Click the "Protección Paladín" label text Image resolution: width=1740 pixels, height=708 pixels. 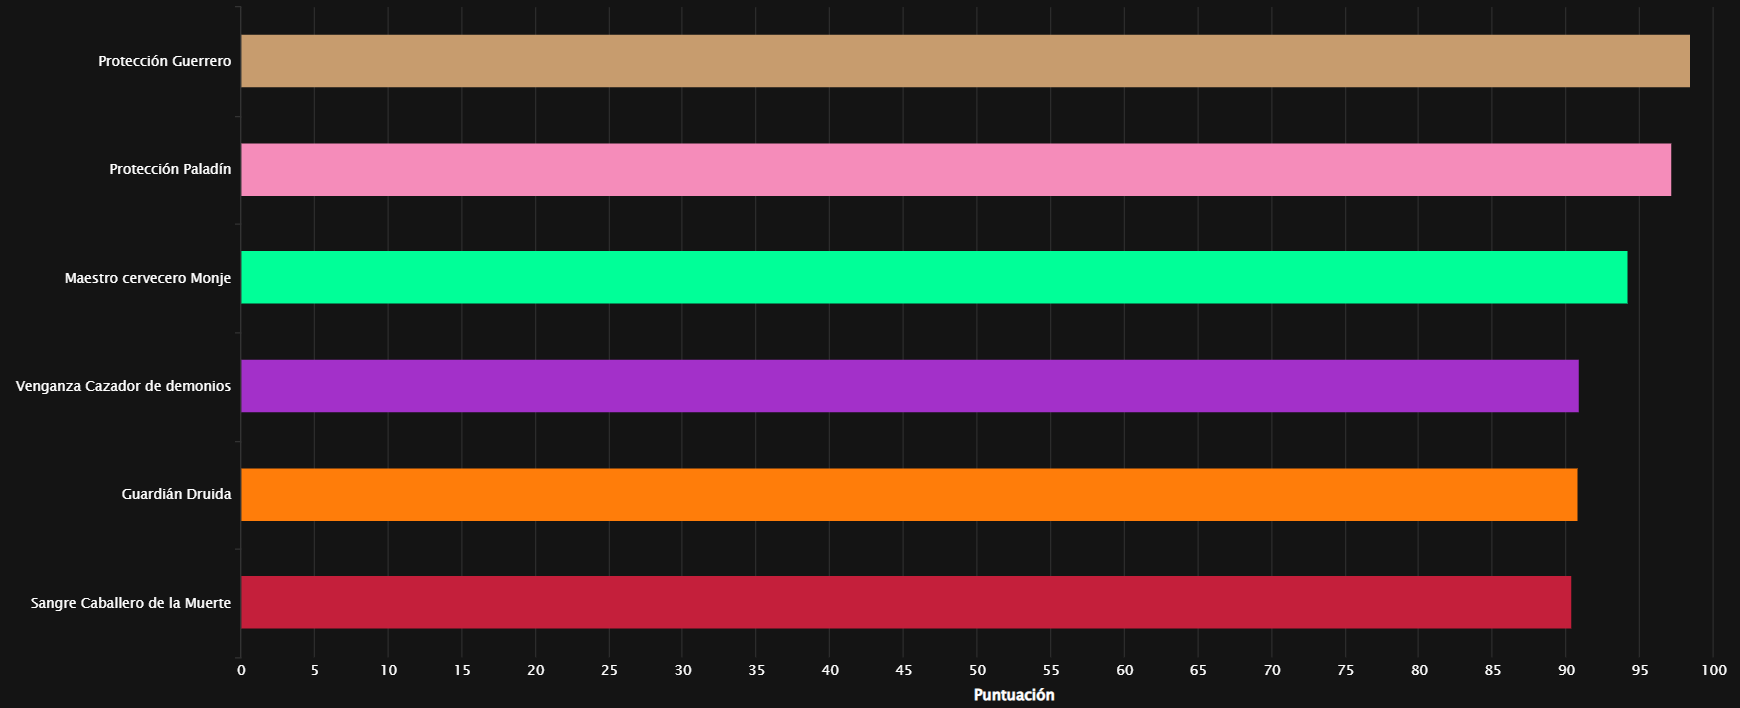point(170,169)
